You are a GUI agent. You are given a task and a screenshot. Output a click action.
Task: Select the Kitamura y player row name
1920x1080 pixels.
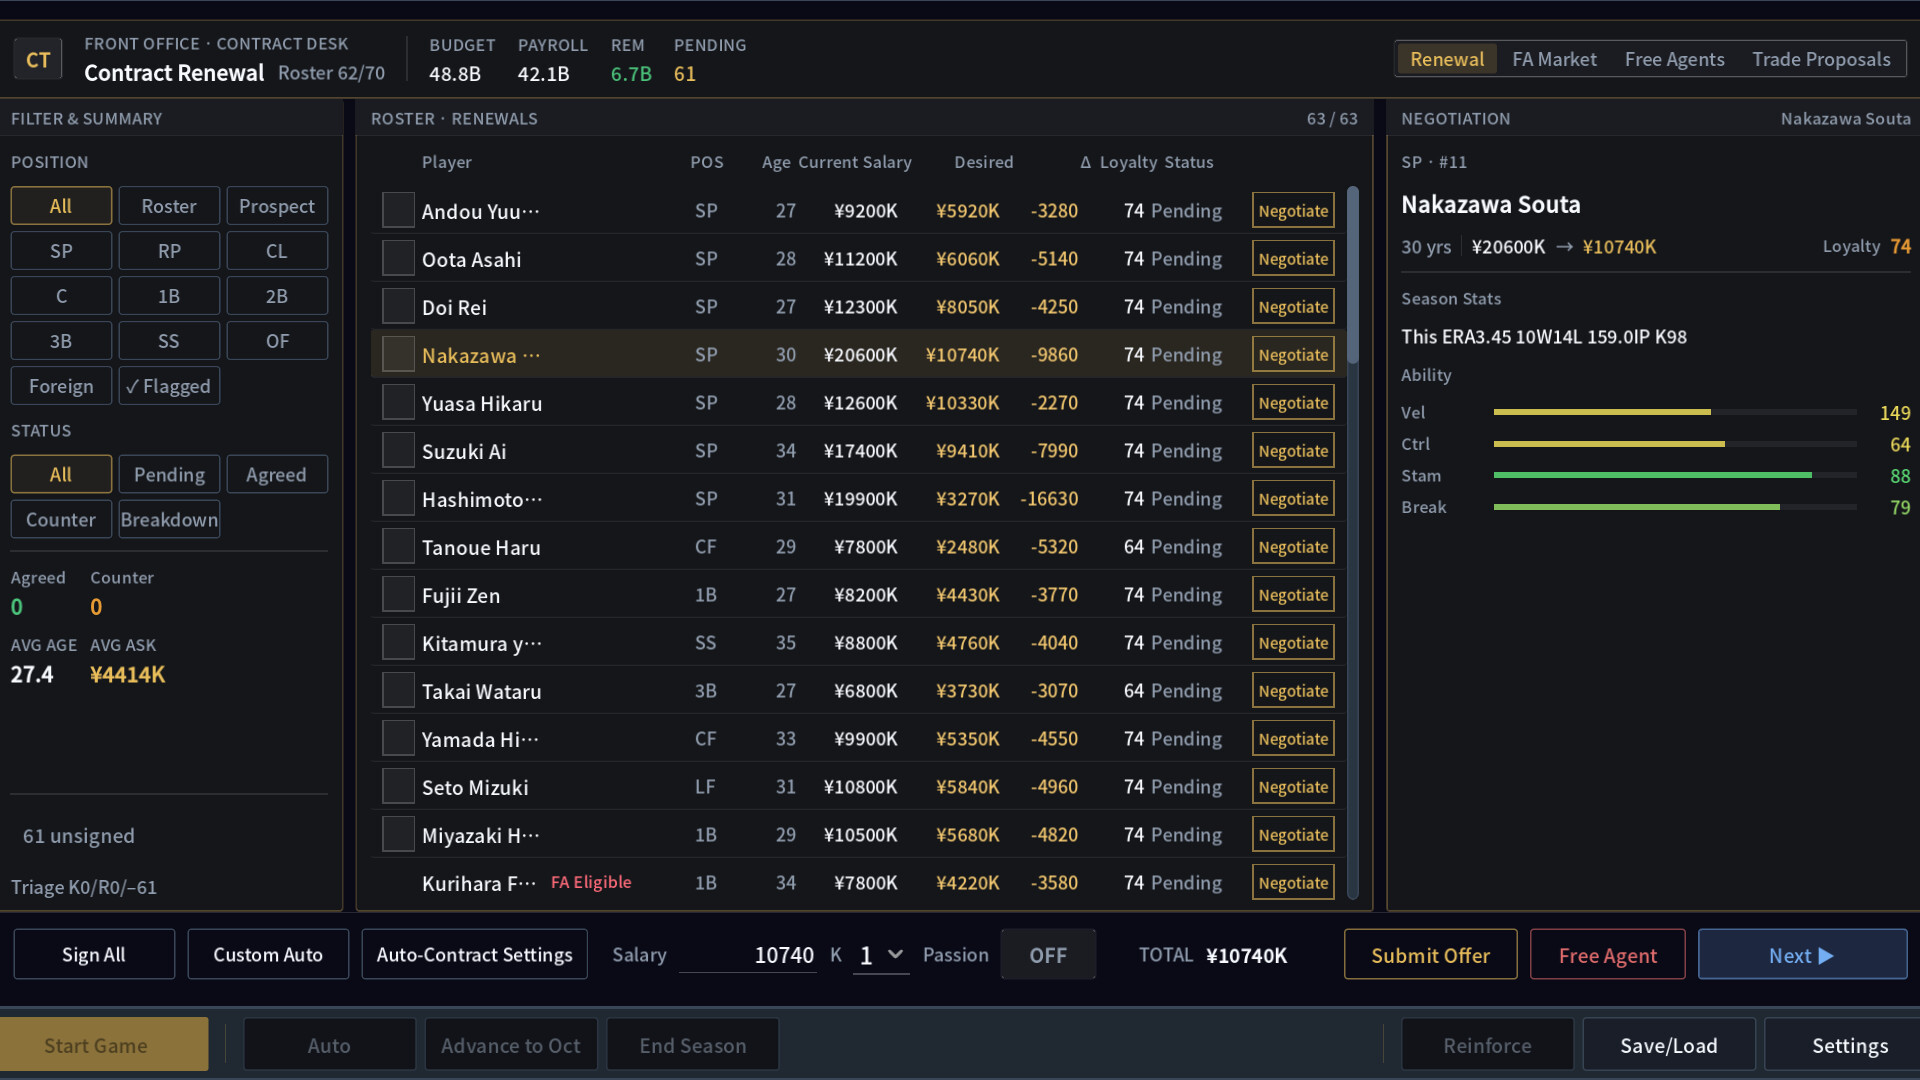point(482,643)
